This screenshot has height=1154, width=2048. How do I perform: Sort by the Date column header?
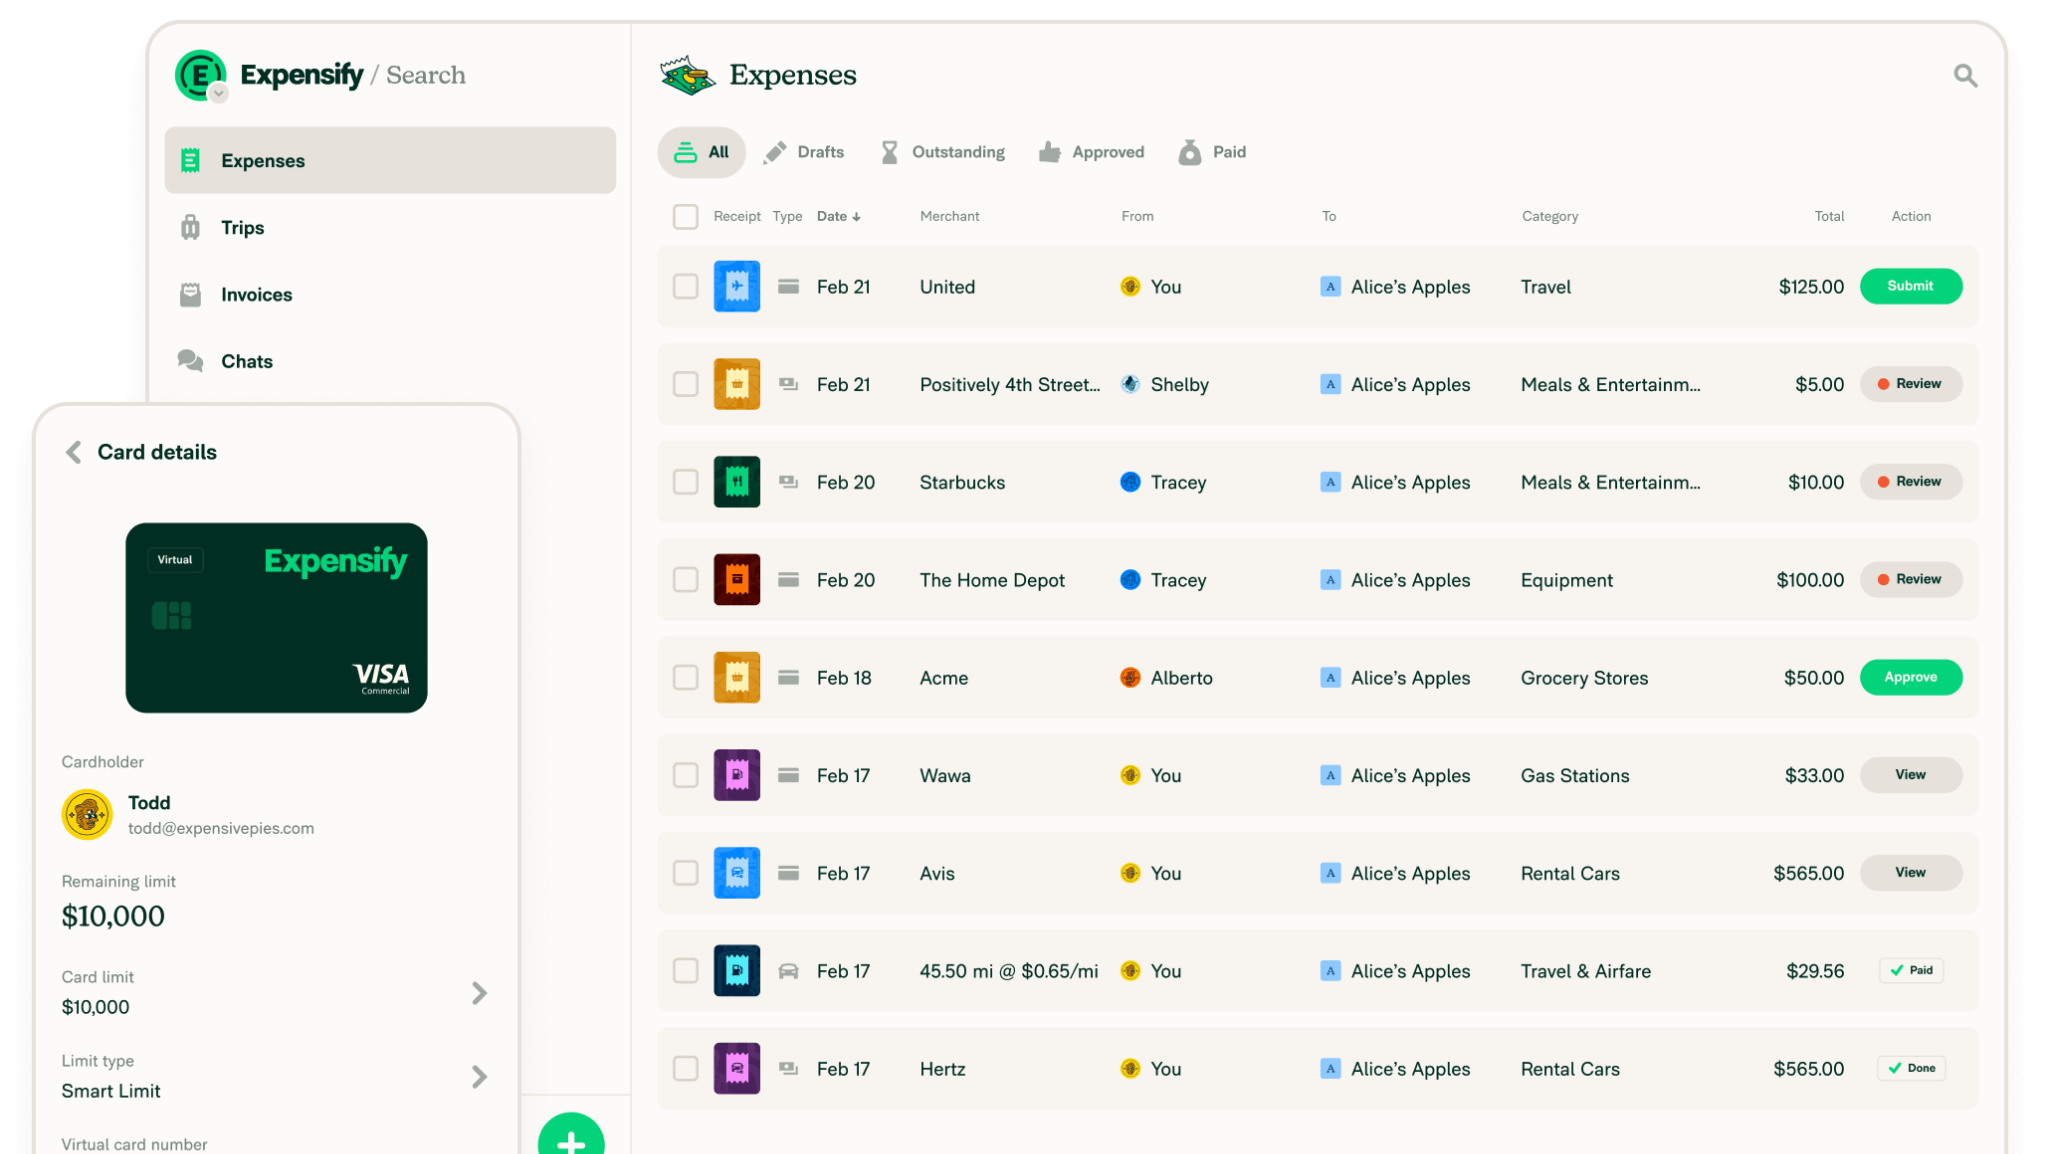838,216
